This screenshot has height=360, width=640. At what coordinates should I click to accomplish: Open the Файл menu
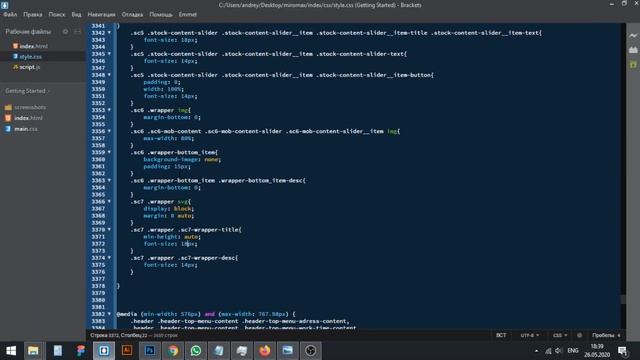pyautogui.click(x=10, y=14)
